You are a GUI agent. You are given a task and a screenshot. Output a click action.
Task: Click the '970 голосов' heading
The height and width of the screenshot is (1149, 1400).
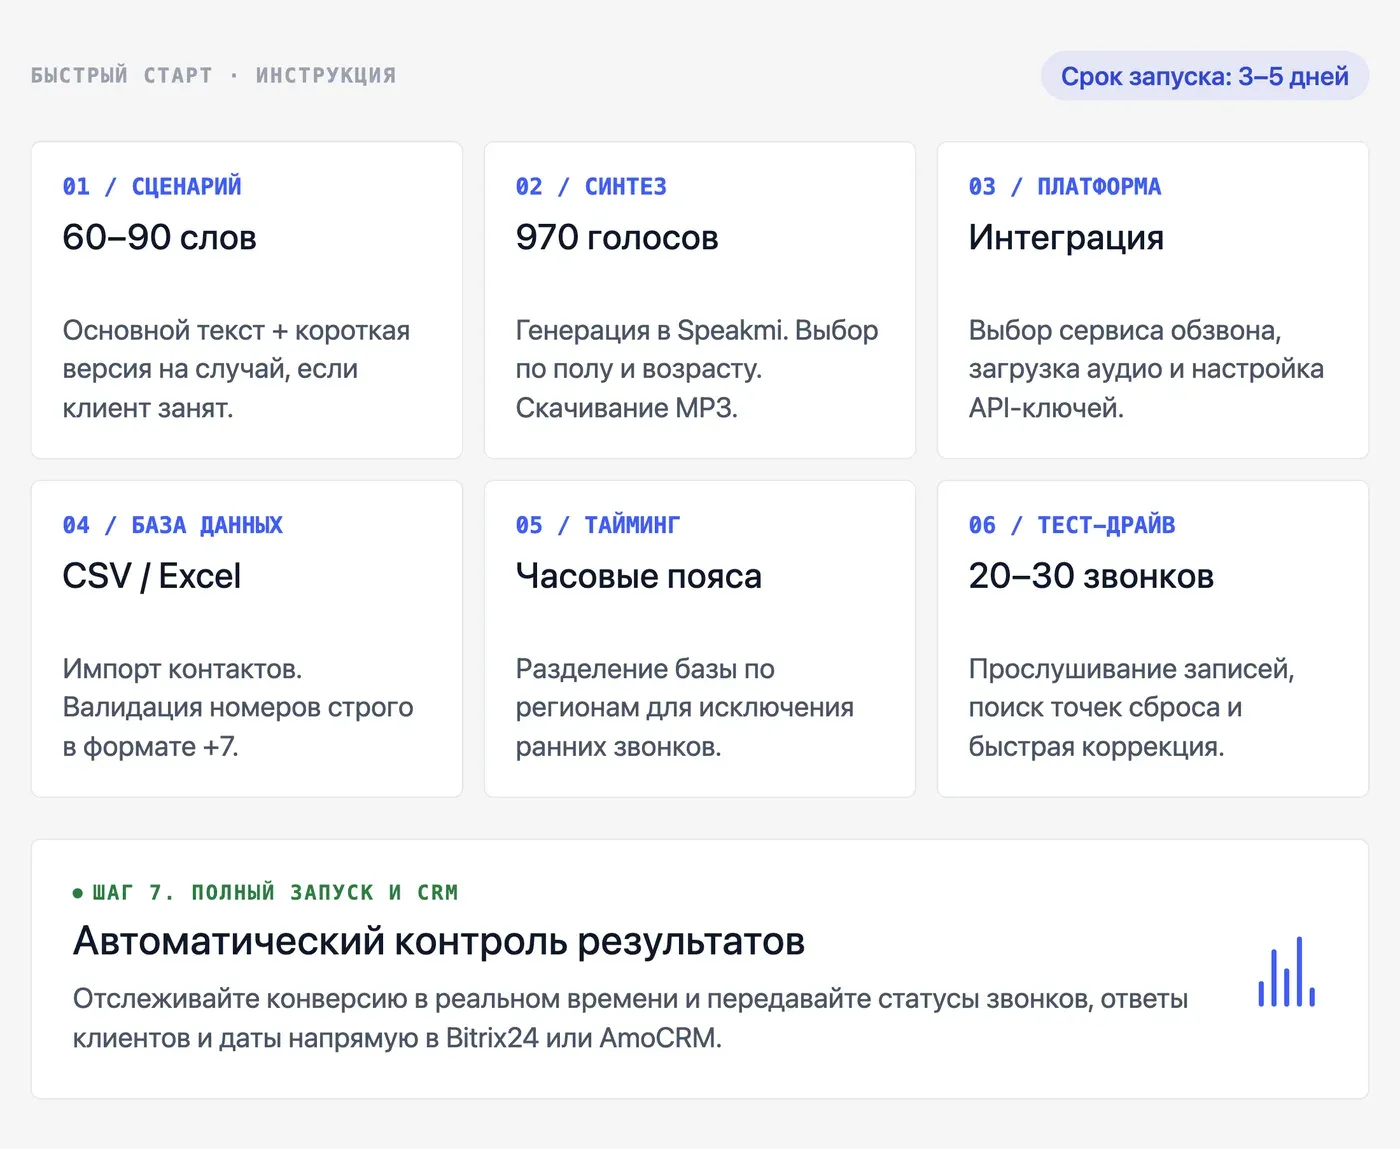(617, 238)
